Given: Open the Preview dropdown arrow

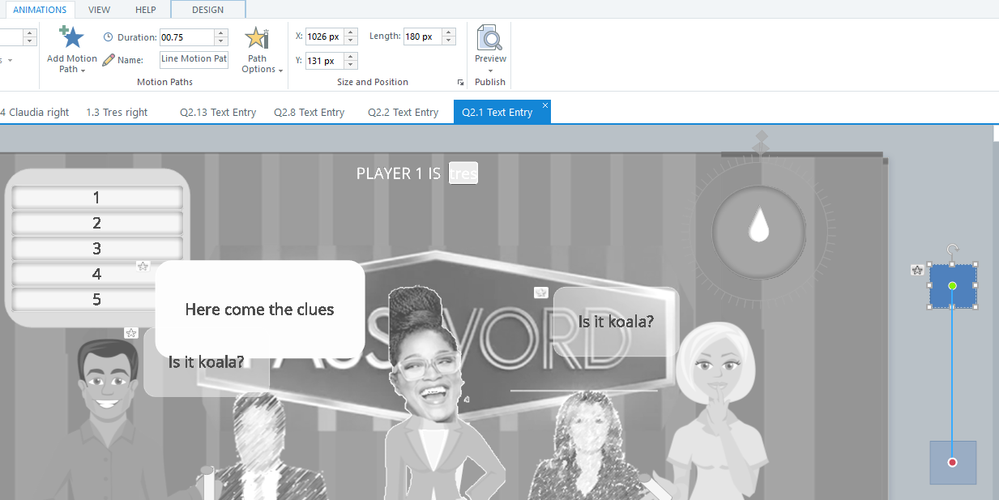Looking at the screenshot, I should [490, 70].
